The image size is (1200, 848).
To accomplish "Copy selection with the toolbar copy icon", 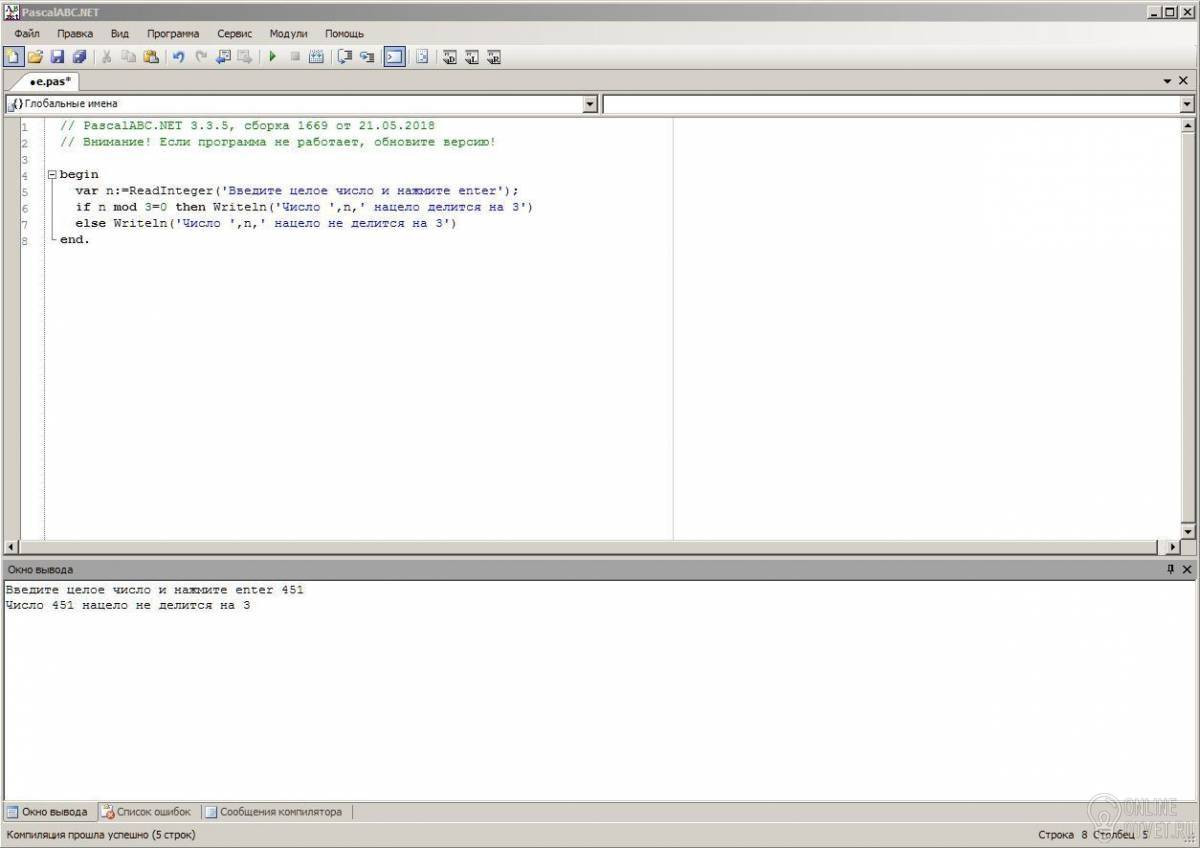I will tap(128, 57).
